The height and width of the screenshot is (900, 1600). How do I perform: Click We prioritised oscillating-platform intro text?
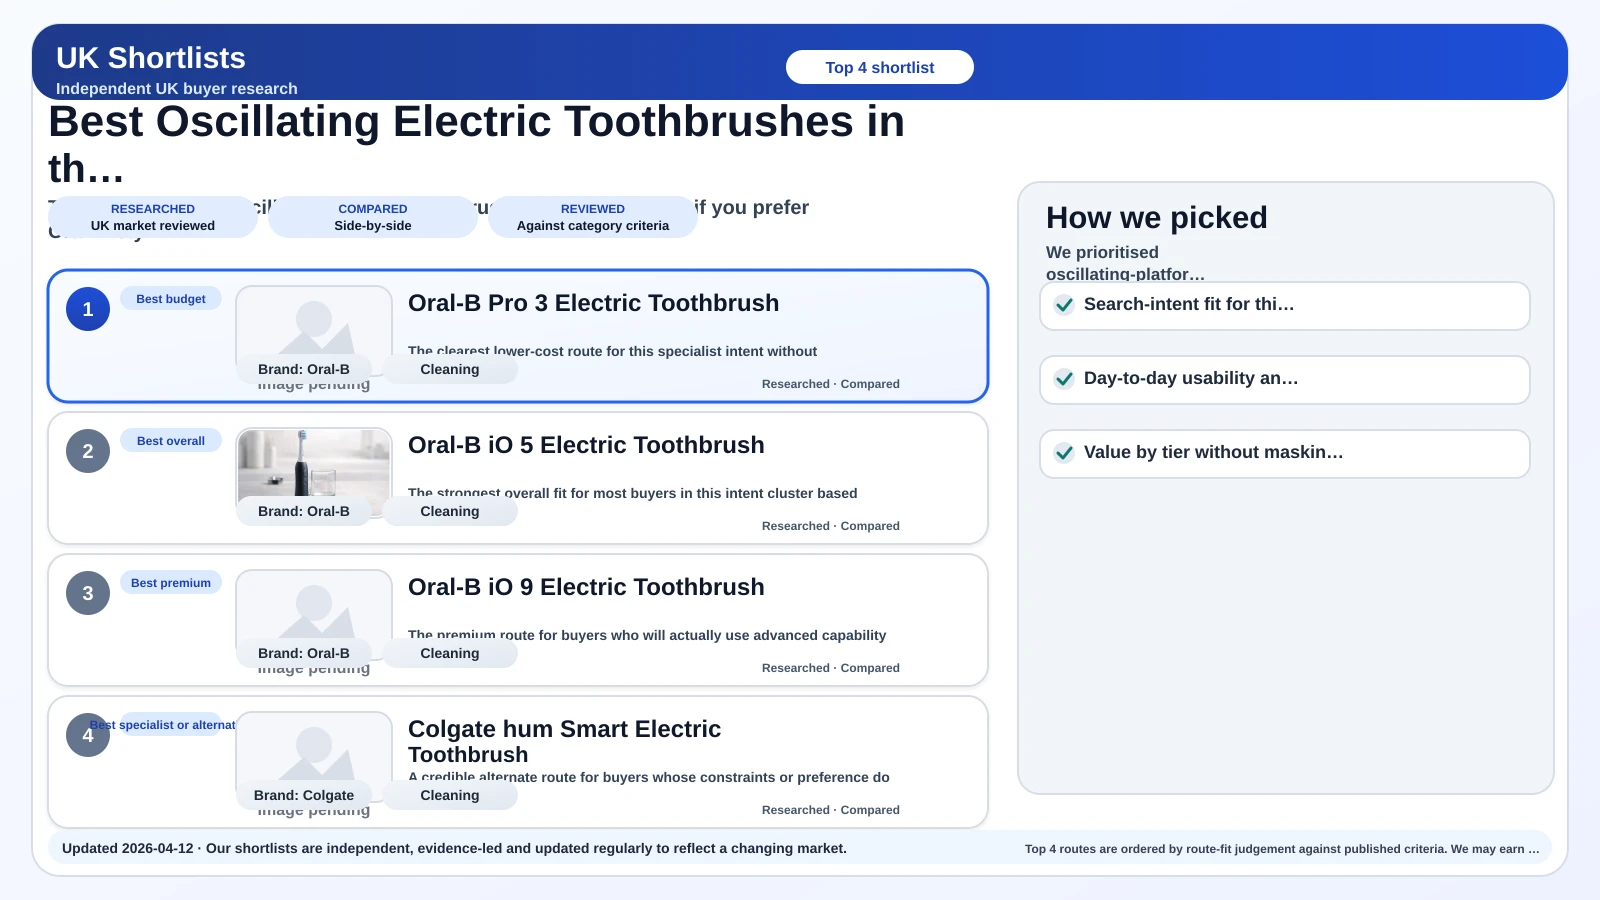pyautogui.click(x=1125, y=262)
